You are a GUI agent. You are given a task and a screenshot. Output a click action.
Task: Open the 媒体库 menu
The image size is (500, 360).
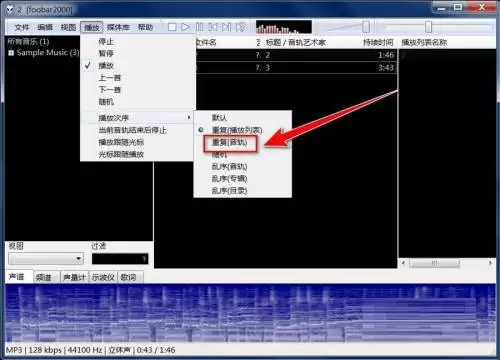[x=118, y=27]
